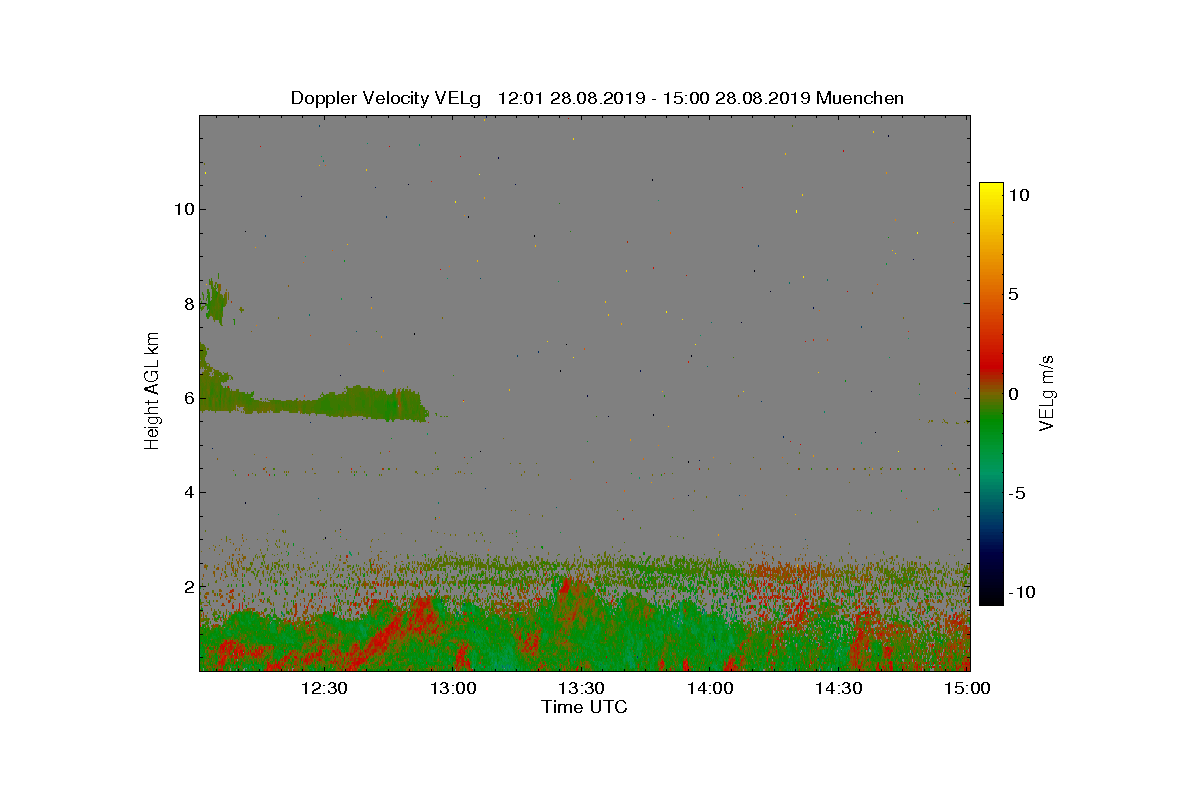Click the "Height AGL km" y-axis label
The height and width of the screenshot is (800, 1200).
(152, 391)
